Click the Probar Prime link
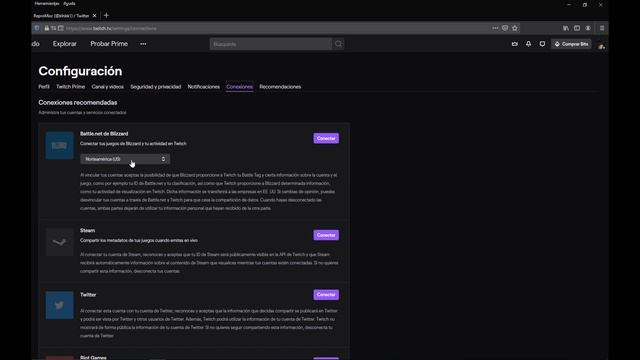 pyautogui.click(x=109, y=44)
